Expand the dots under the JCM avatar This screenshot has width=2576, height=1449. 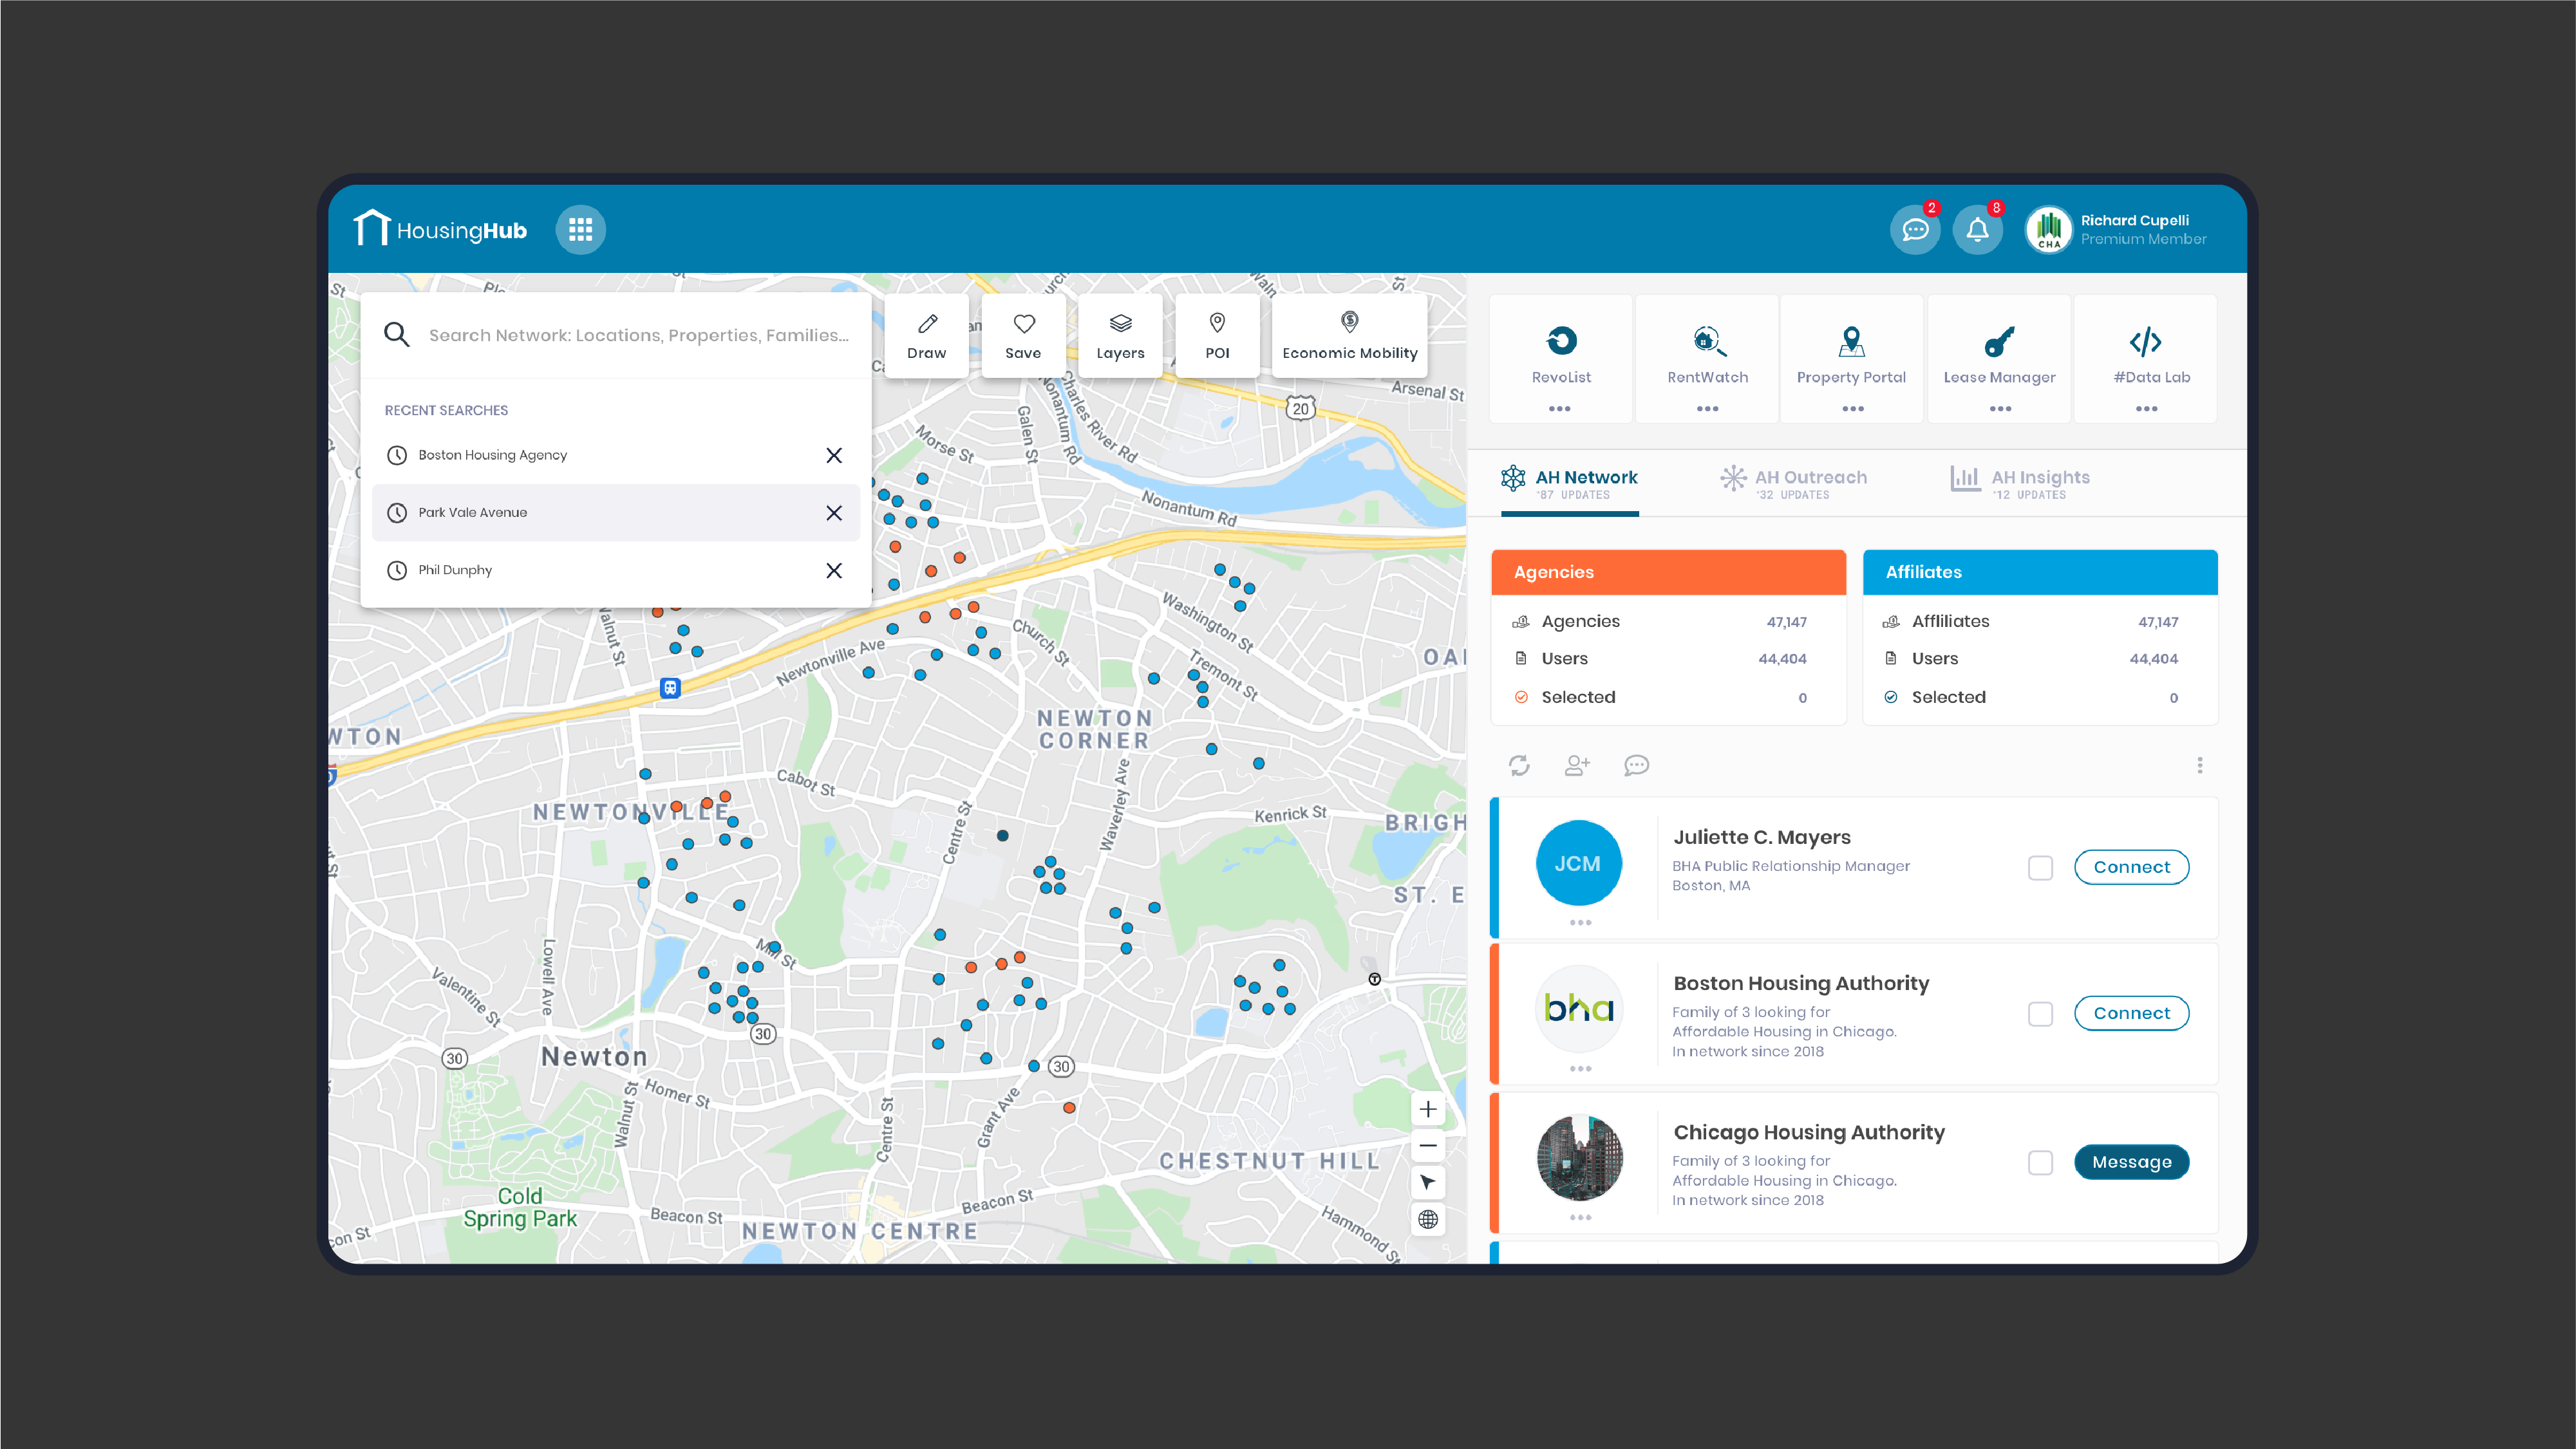(1579, 922)
